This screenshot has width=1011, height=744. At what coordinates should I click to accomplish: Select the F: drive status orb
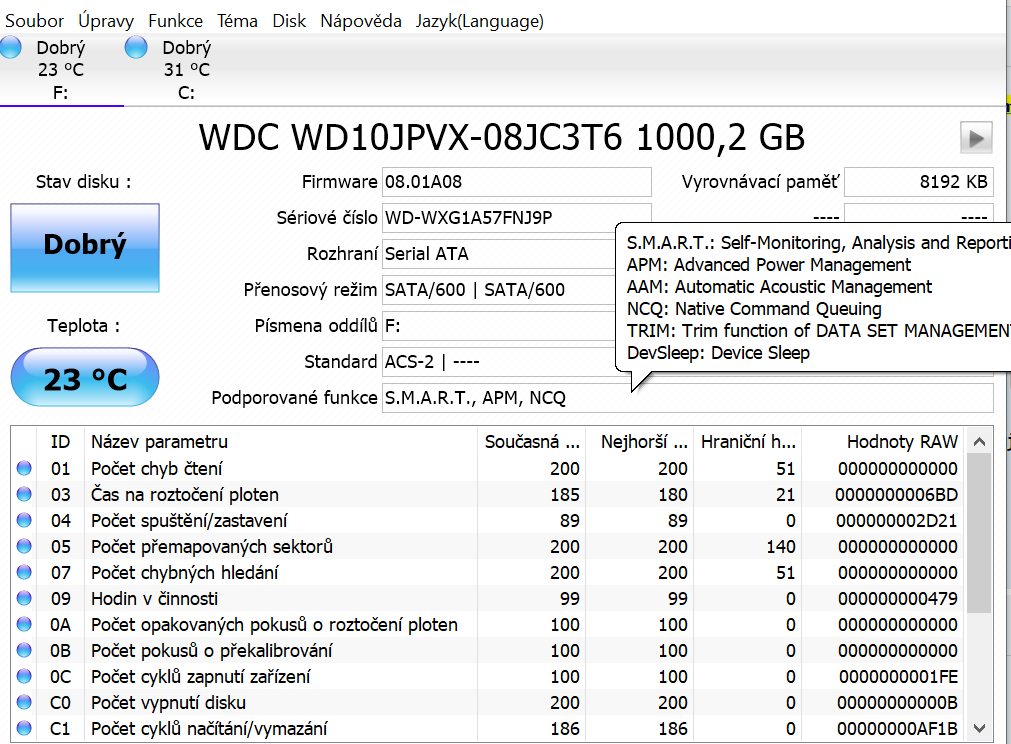[x=11, y=47]
